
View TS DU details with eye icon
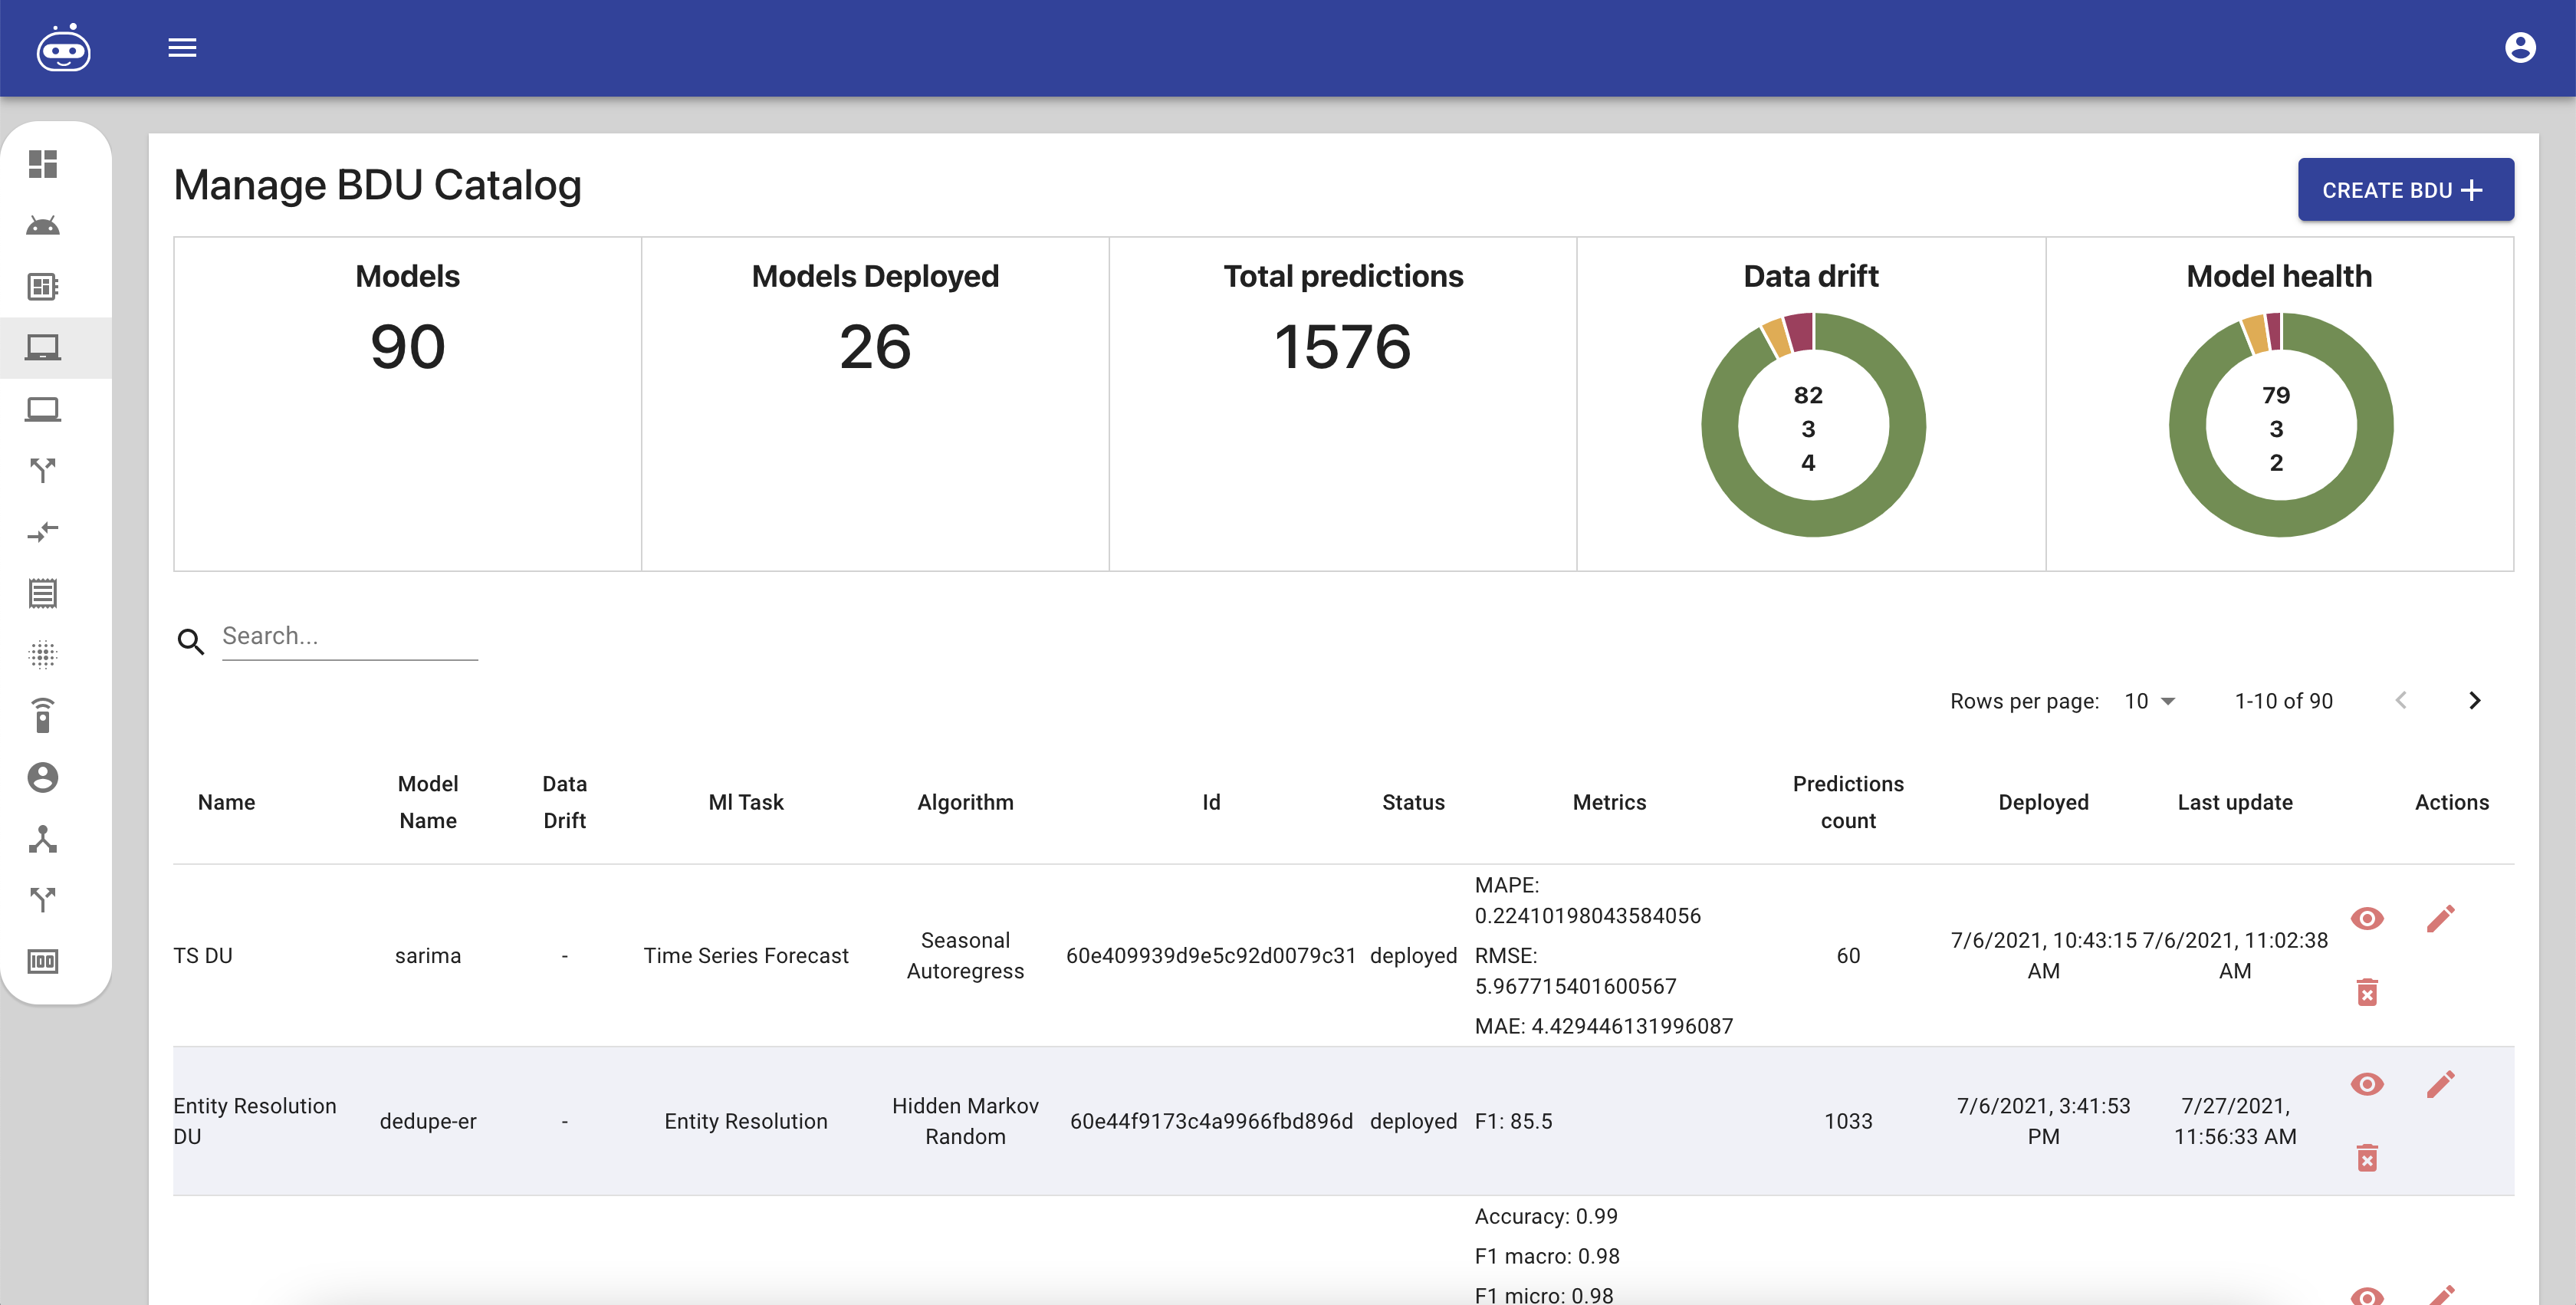[2367, 918]
